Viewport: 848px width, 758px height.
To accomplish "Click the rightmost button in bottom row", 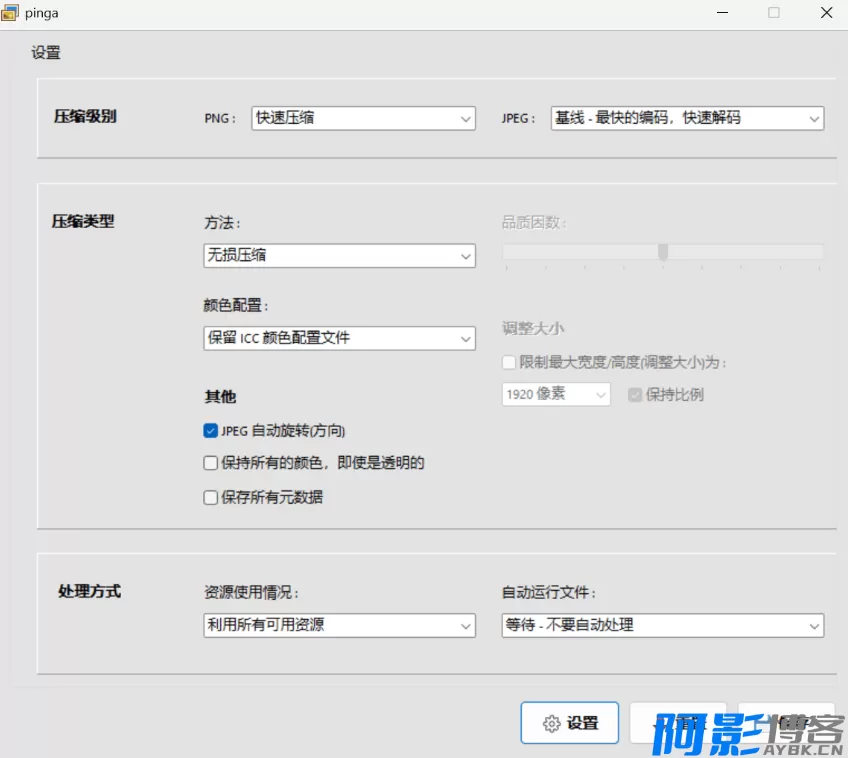I will pyautogui.click(x=786, y=722).
